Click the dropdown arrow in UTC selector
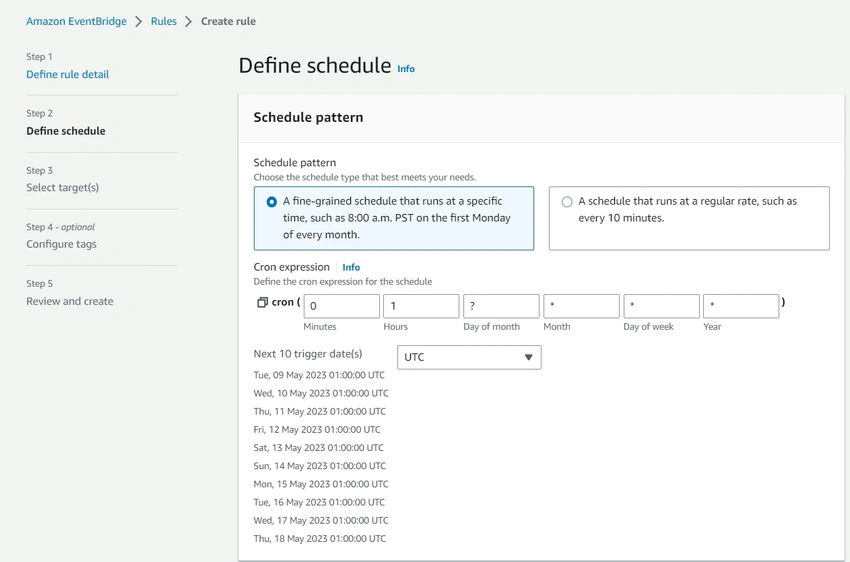 (x=529, y=357)
